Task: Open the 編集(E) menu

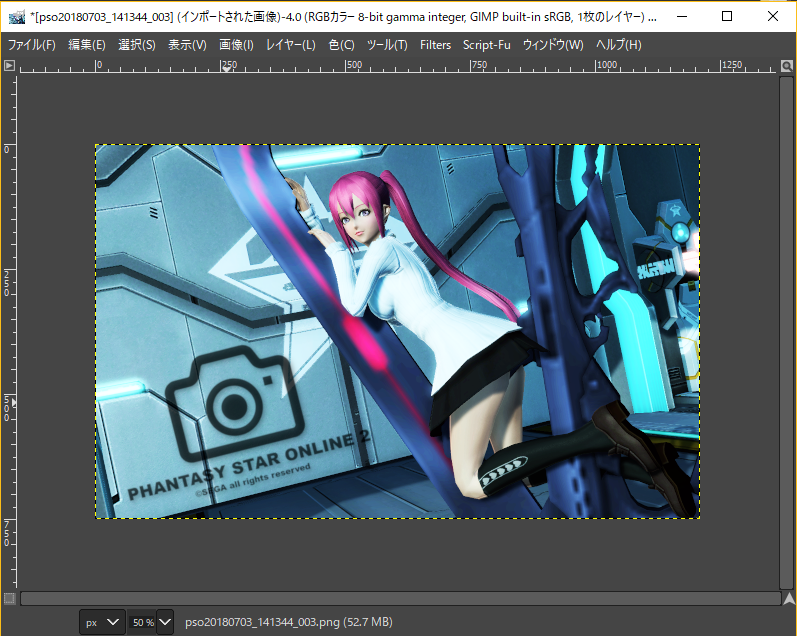Action: point(87,45)
